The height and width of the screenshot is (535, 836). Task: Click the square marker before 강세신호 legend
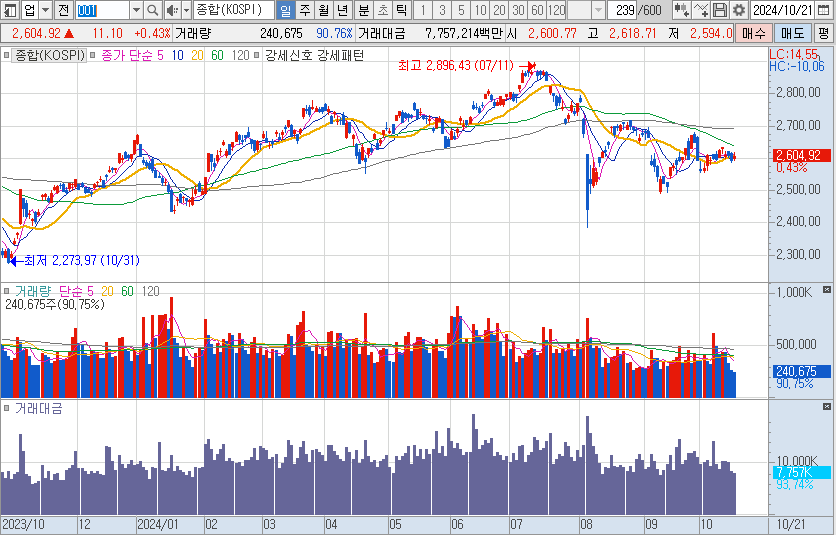(x=257, y=55)
